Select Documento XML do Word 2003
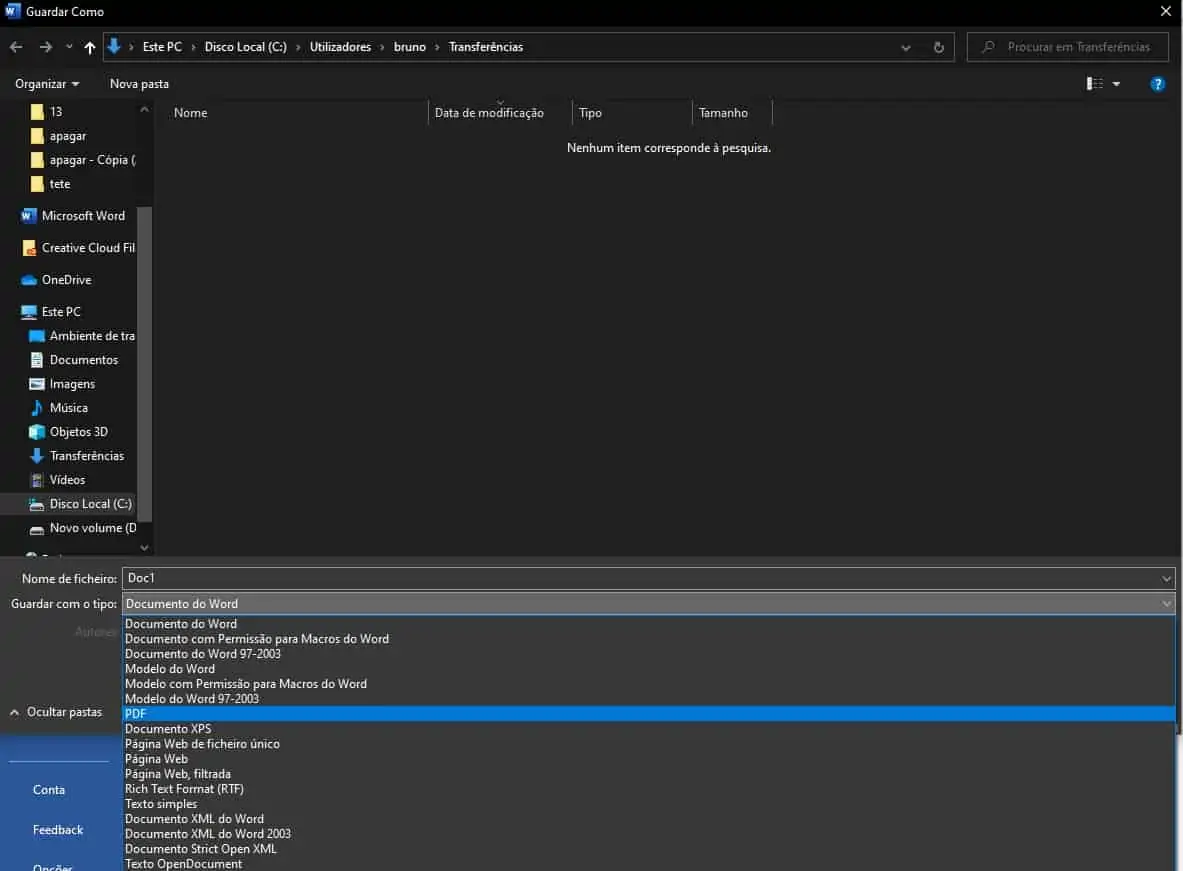The width and height of the screenshot is (1183, 871). (x=648, y=834)
